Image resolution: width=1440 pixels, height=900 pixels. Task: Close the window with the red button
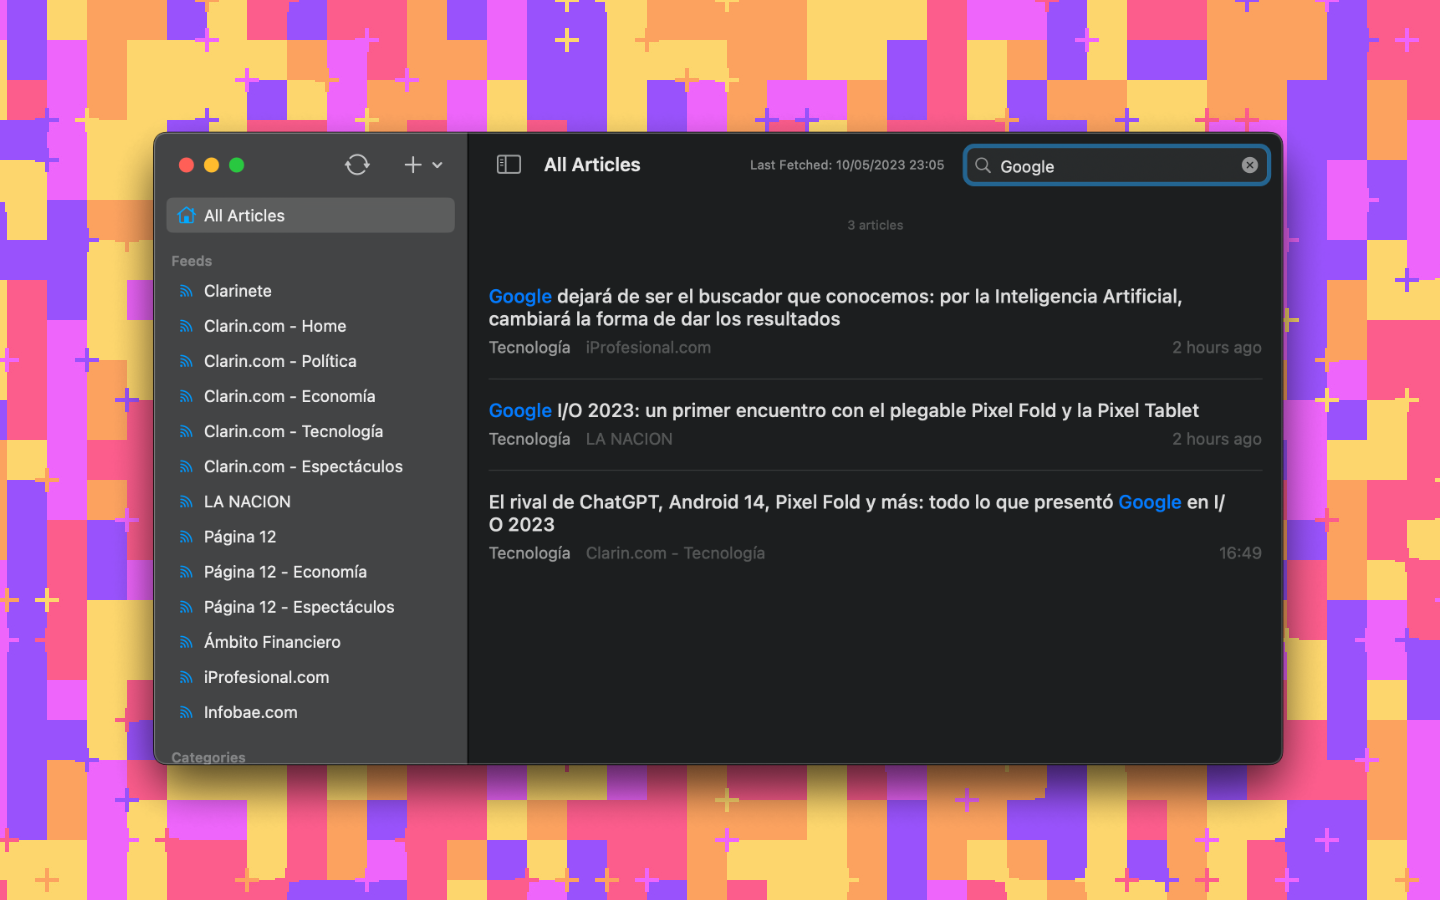point(186,165)
